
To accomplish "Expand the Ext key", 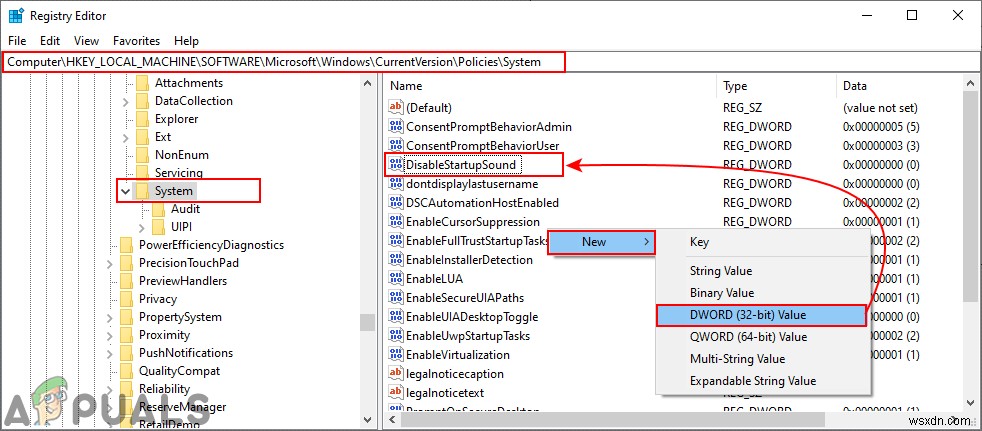I will [126, 137].
